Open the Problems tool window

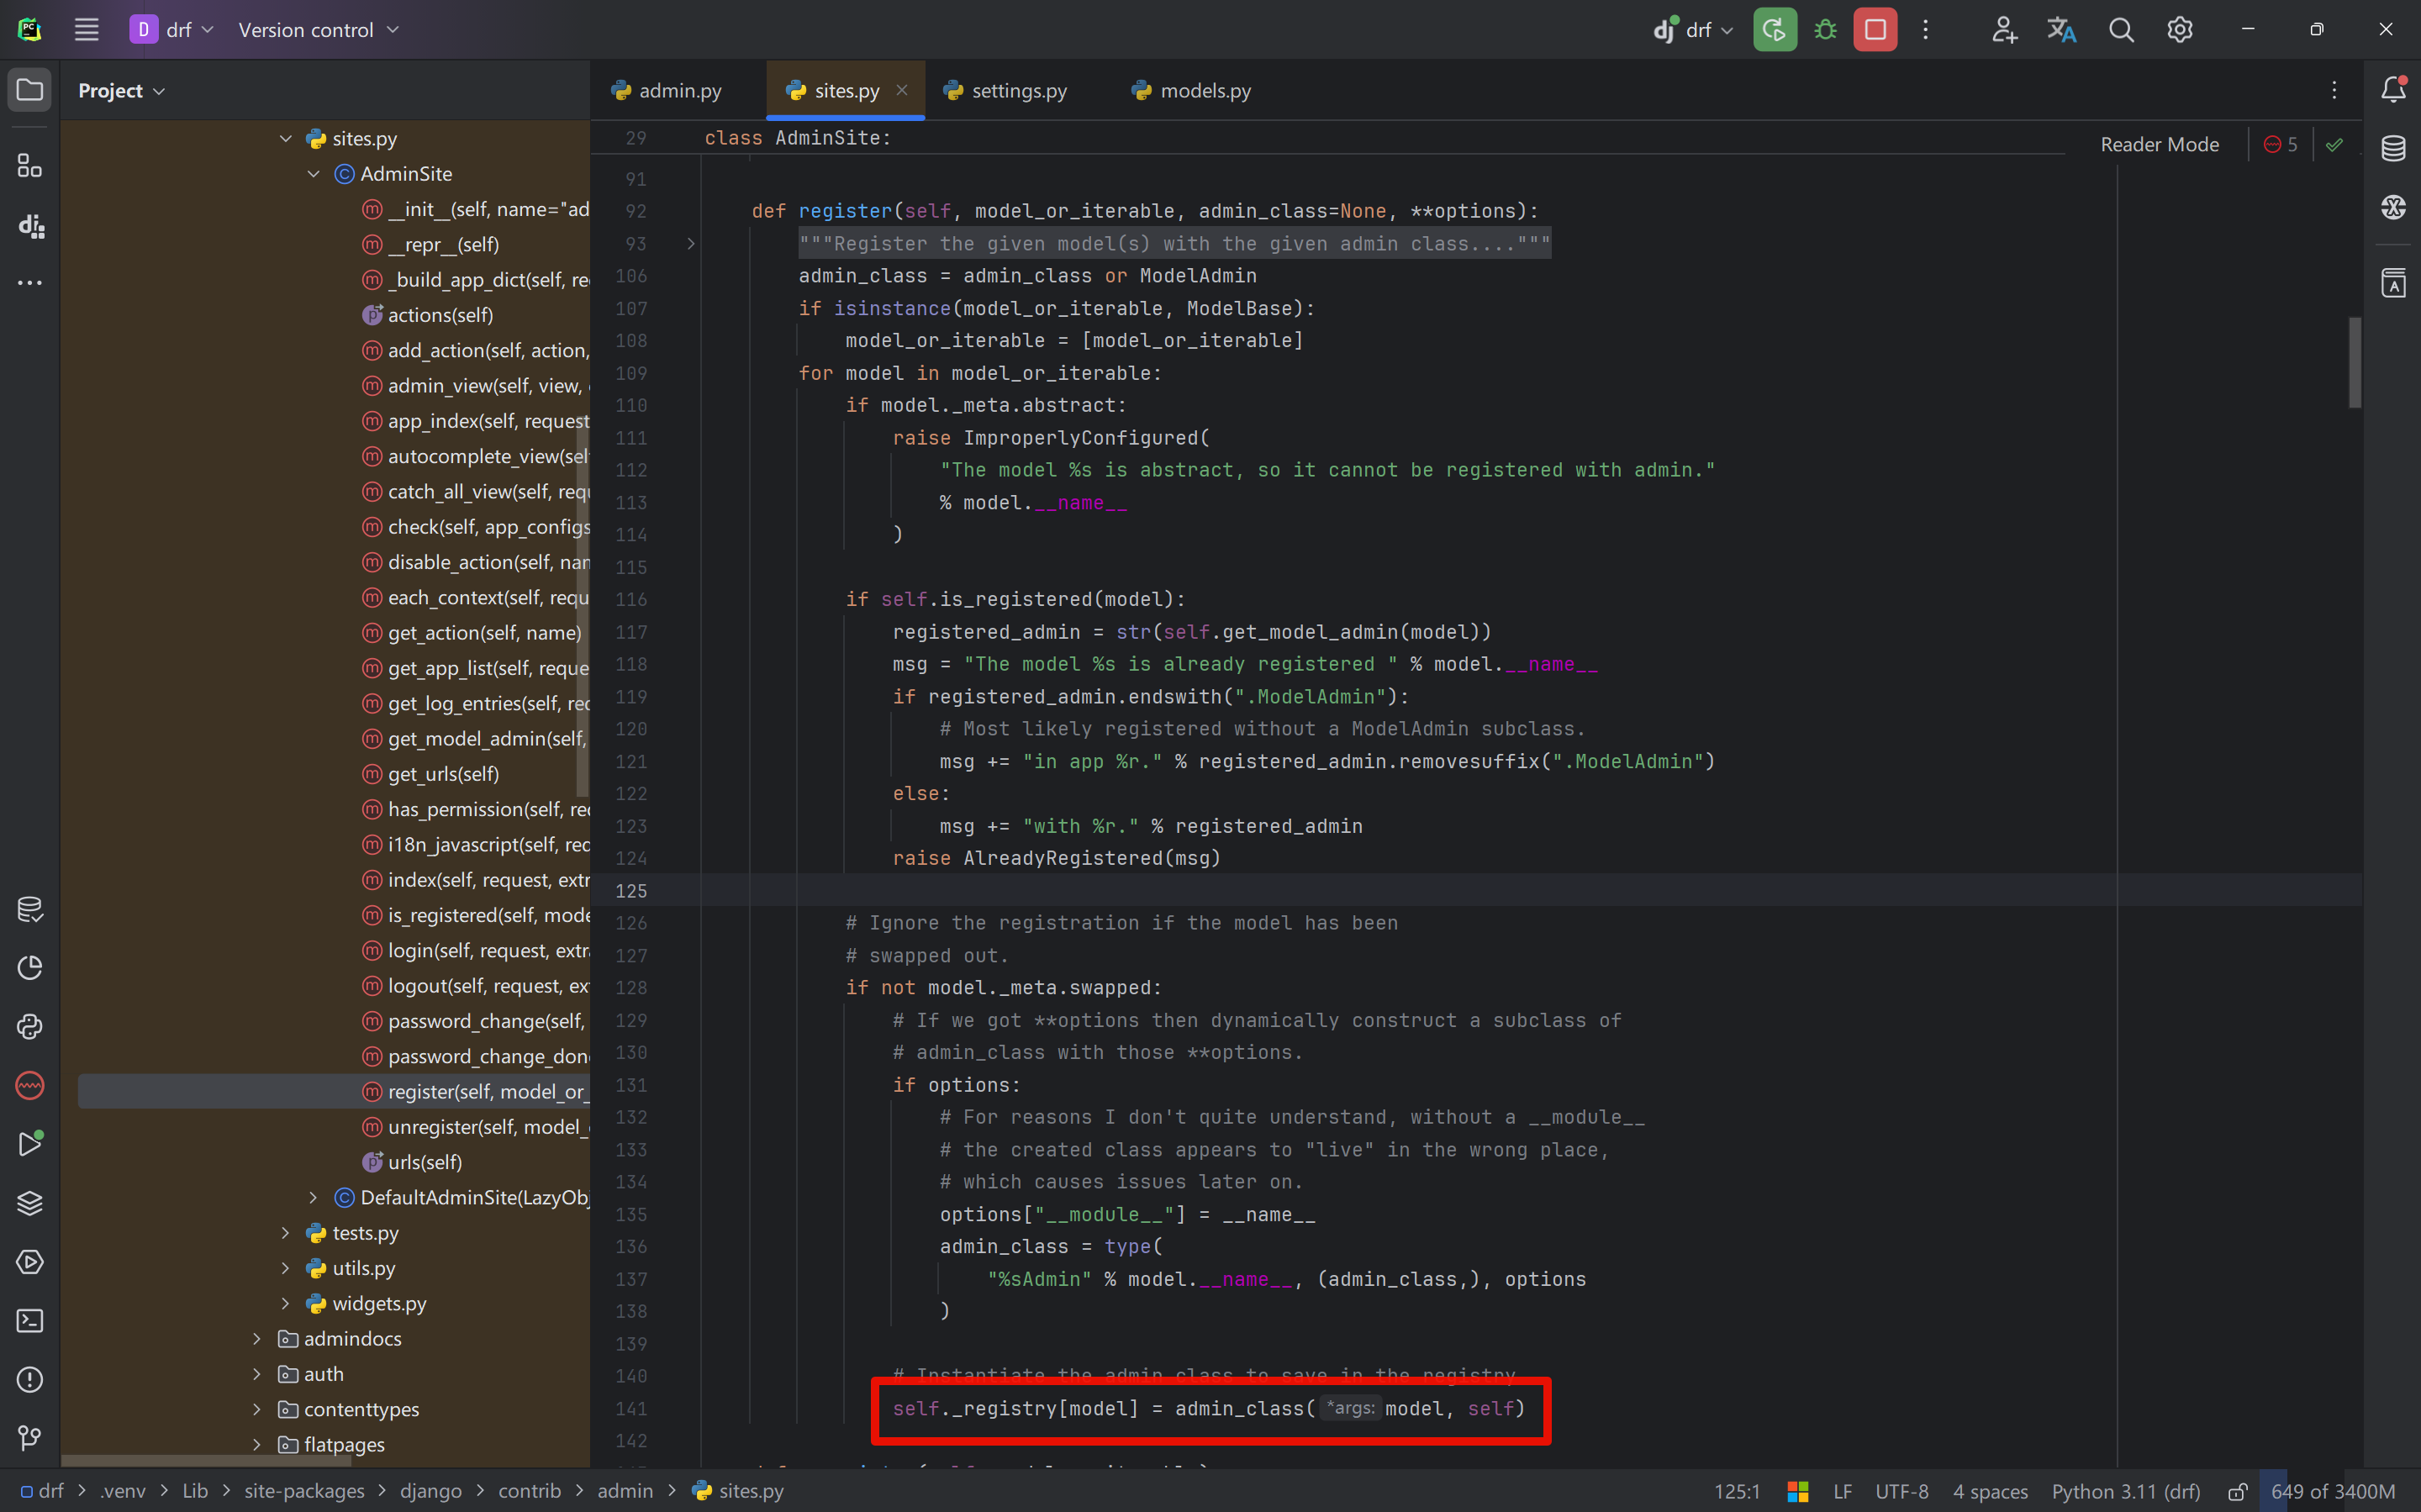30,1380
